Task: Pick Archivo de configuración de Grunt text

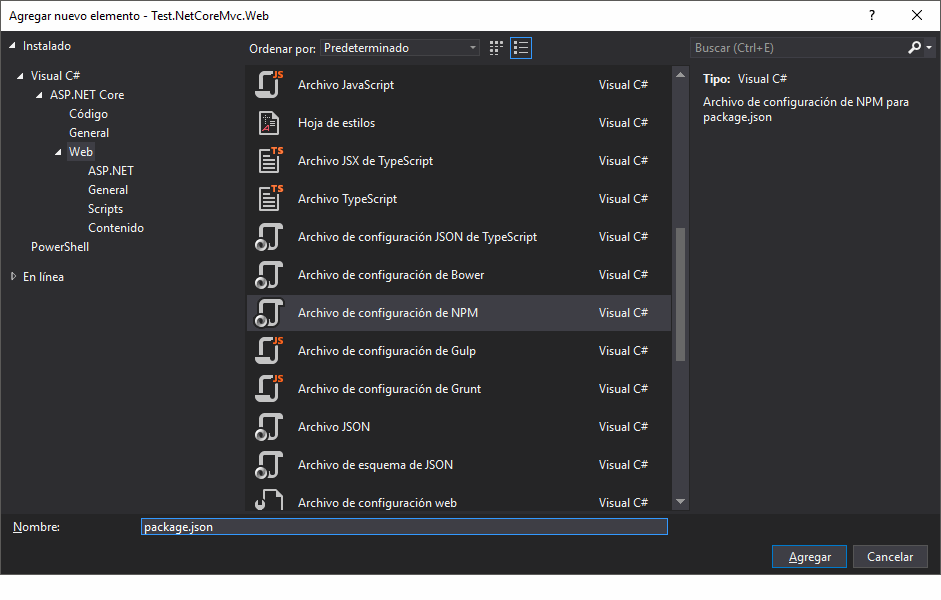Action: pyautogui.click(x=389, y=389)
